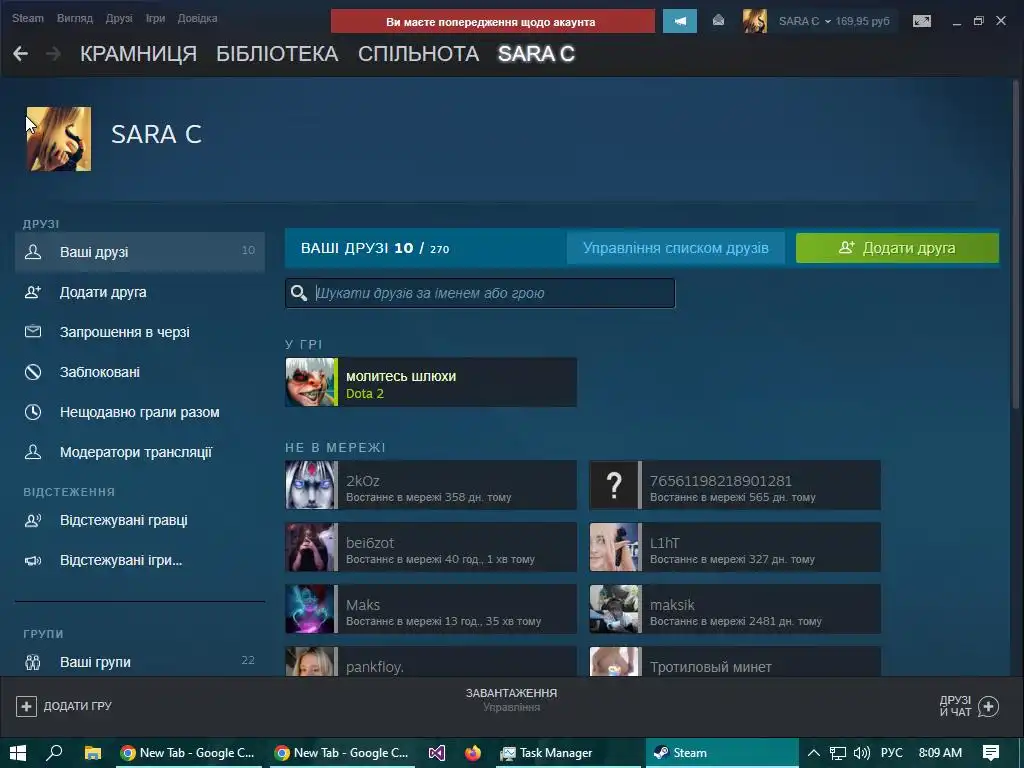Open the Ігри menu
Screen dimensions: 1024x768
click(155, 18)
